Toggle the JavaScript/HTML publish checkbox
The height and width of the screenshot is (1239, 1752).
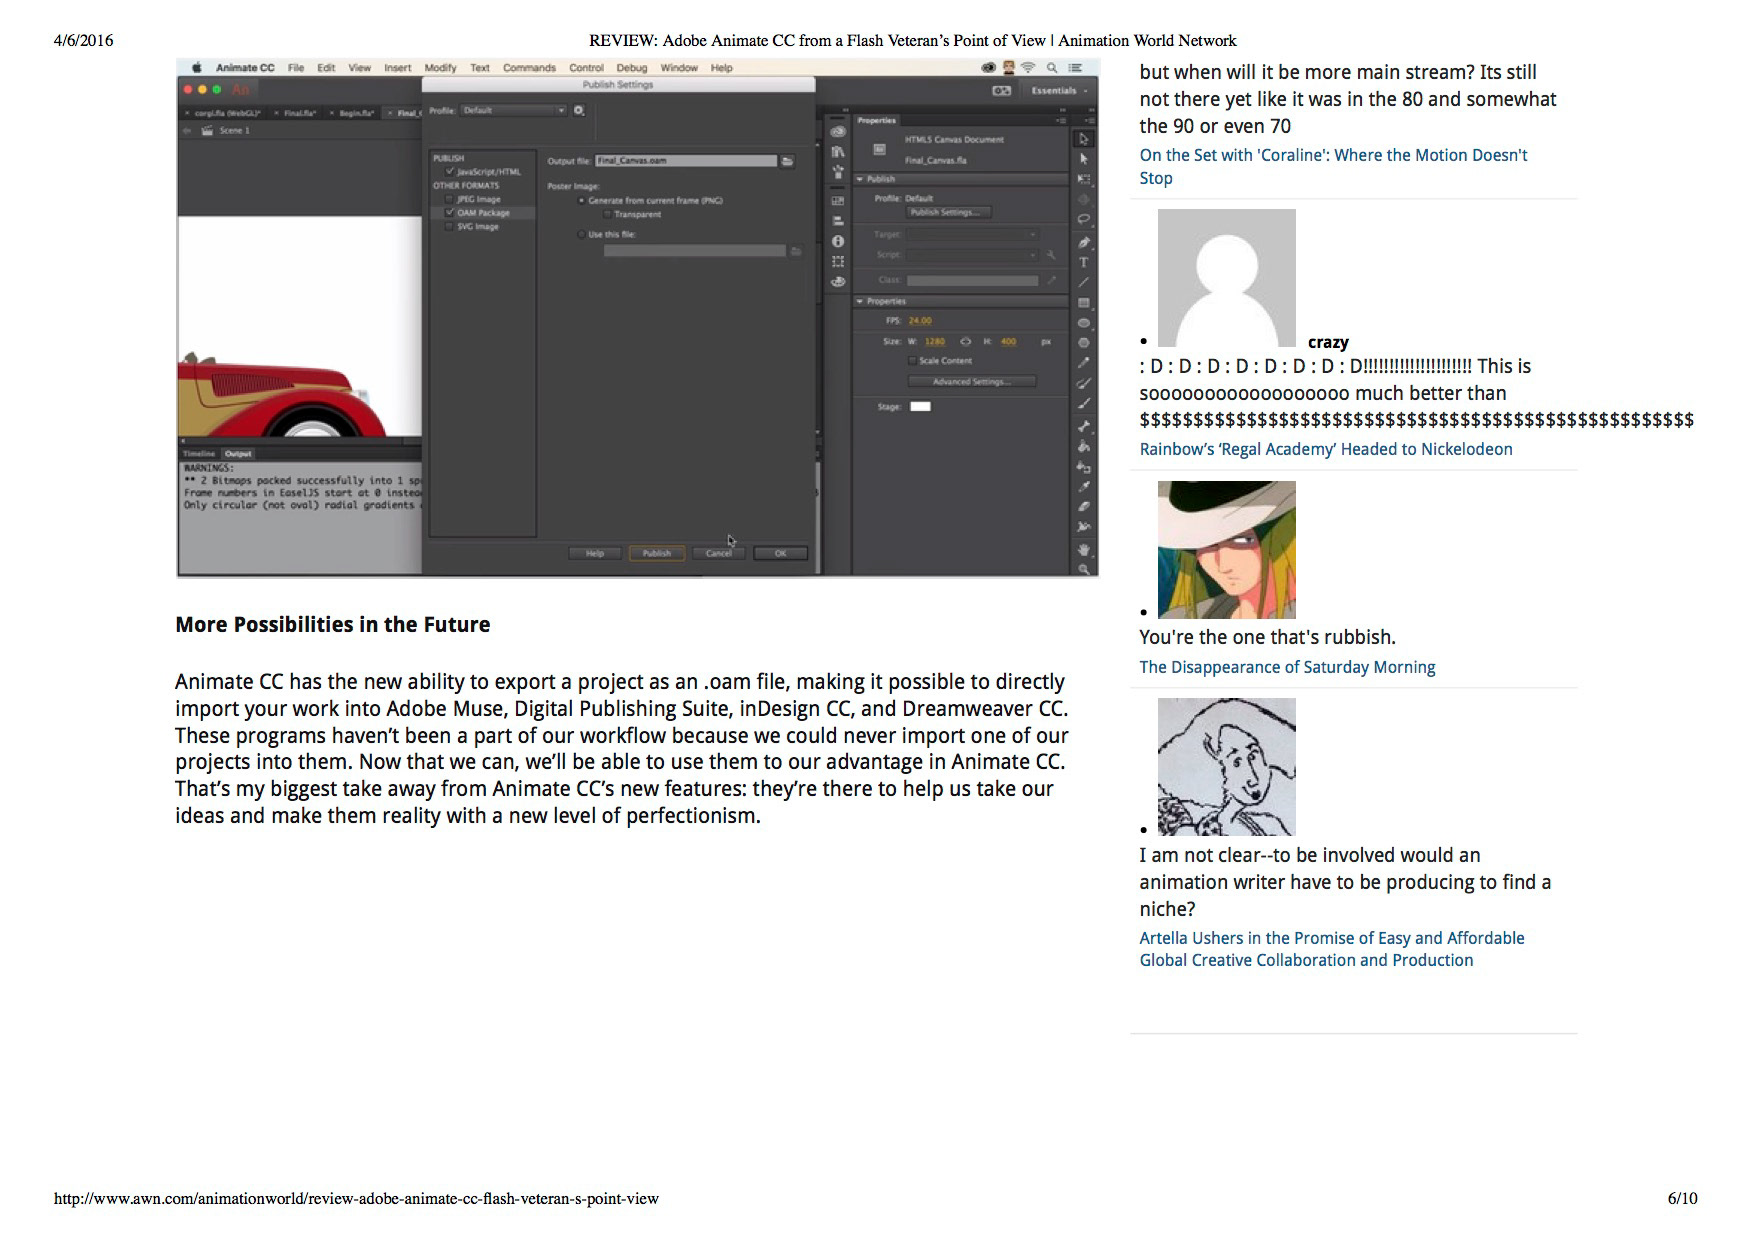[450, 172]
